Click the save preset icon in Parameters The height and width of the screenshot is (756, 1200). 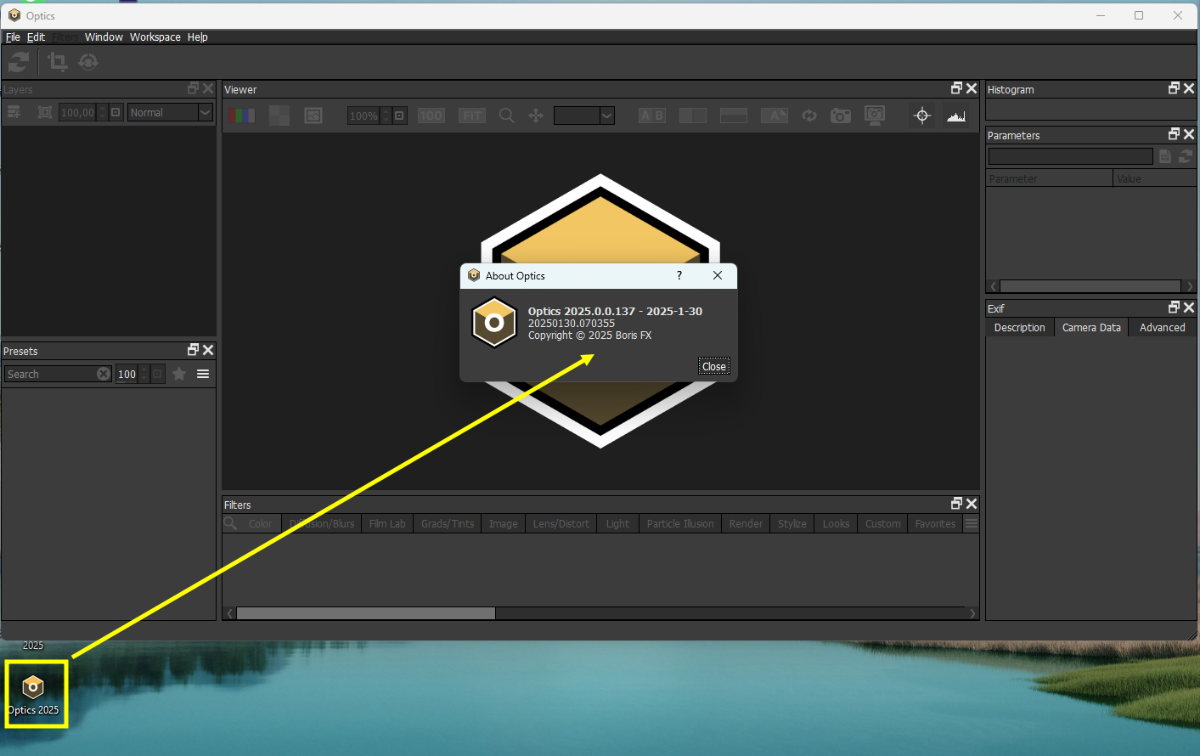(x=1165, y=157)
